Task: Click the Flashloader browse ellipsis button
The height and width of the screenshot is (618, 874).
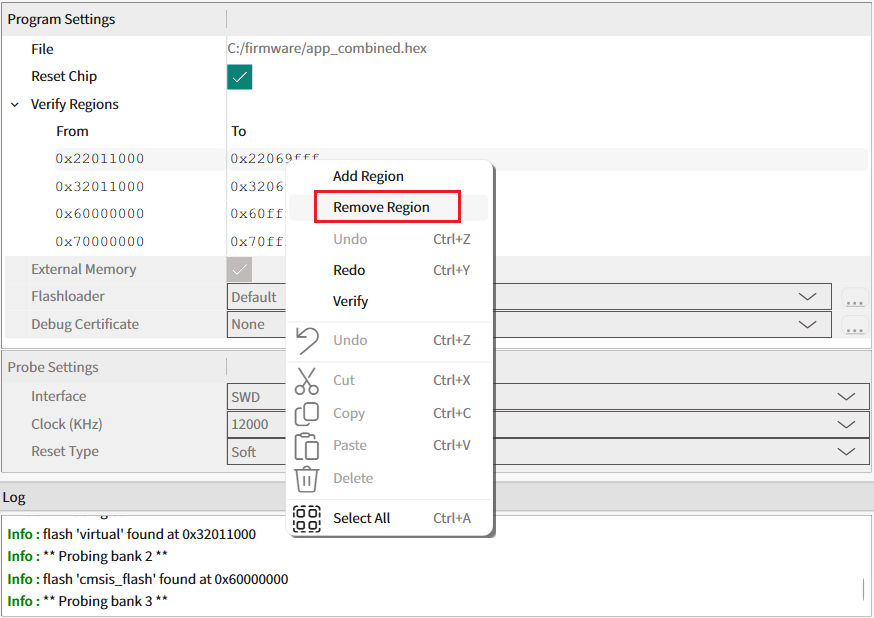Action: [x=853, y=298]
